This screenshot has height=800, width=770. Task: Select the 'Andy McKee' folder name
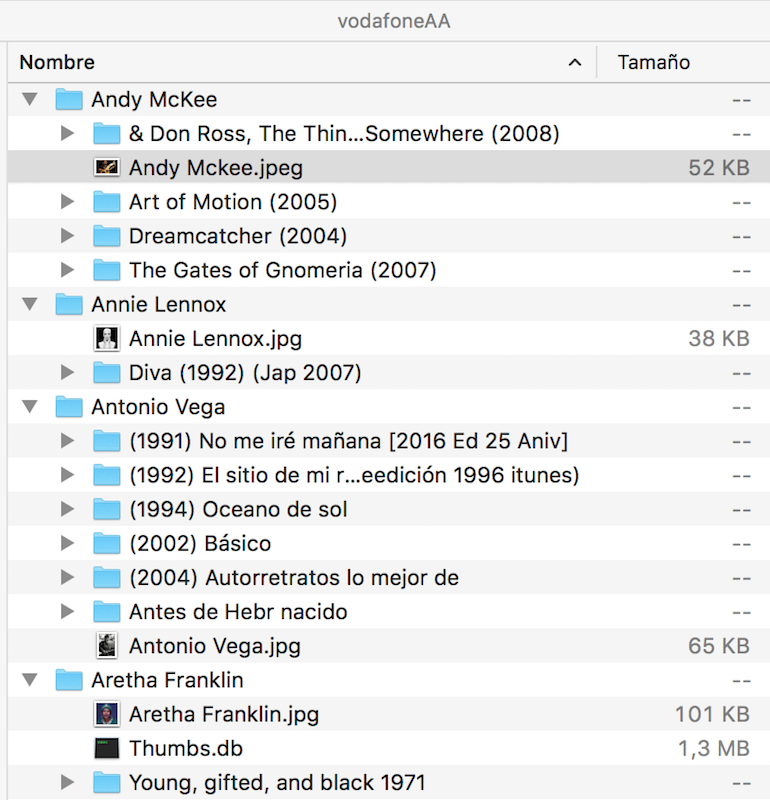pyautogui.click(x=154, y=99)
